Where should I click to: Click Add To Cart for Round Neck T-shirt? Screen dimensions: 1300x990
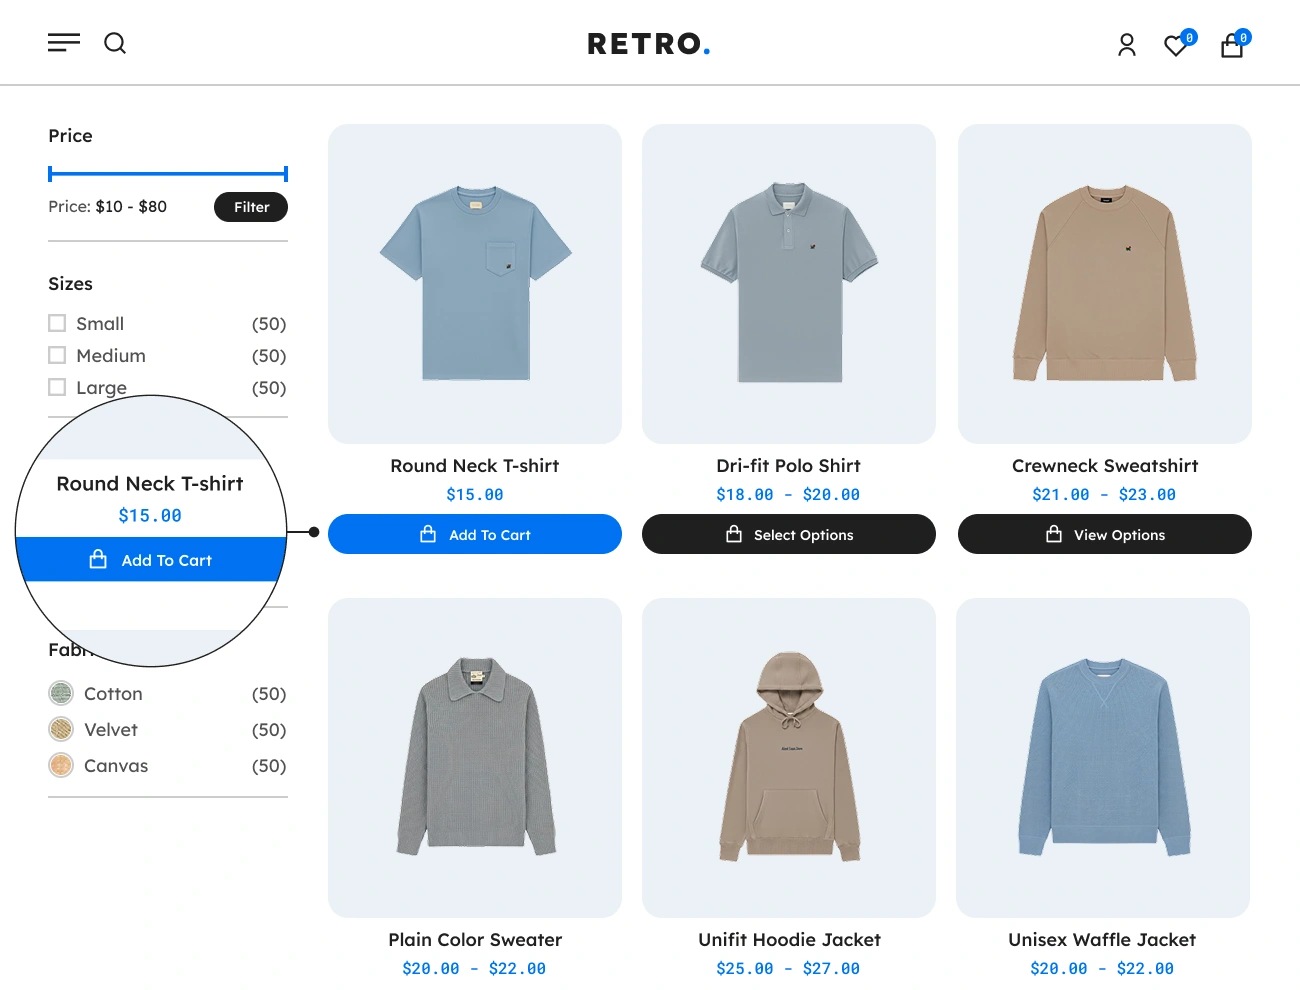pyautogui.click(x=475, y=534)
